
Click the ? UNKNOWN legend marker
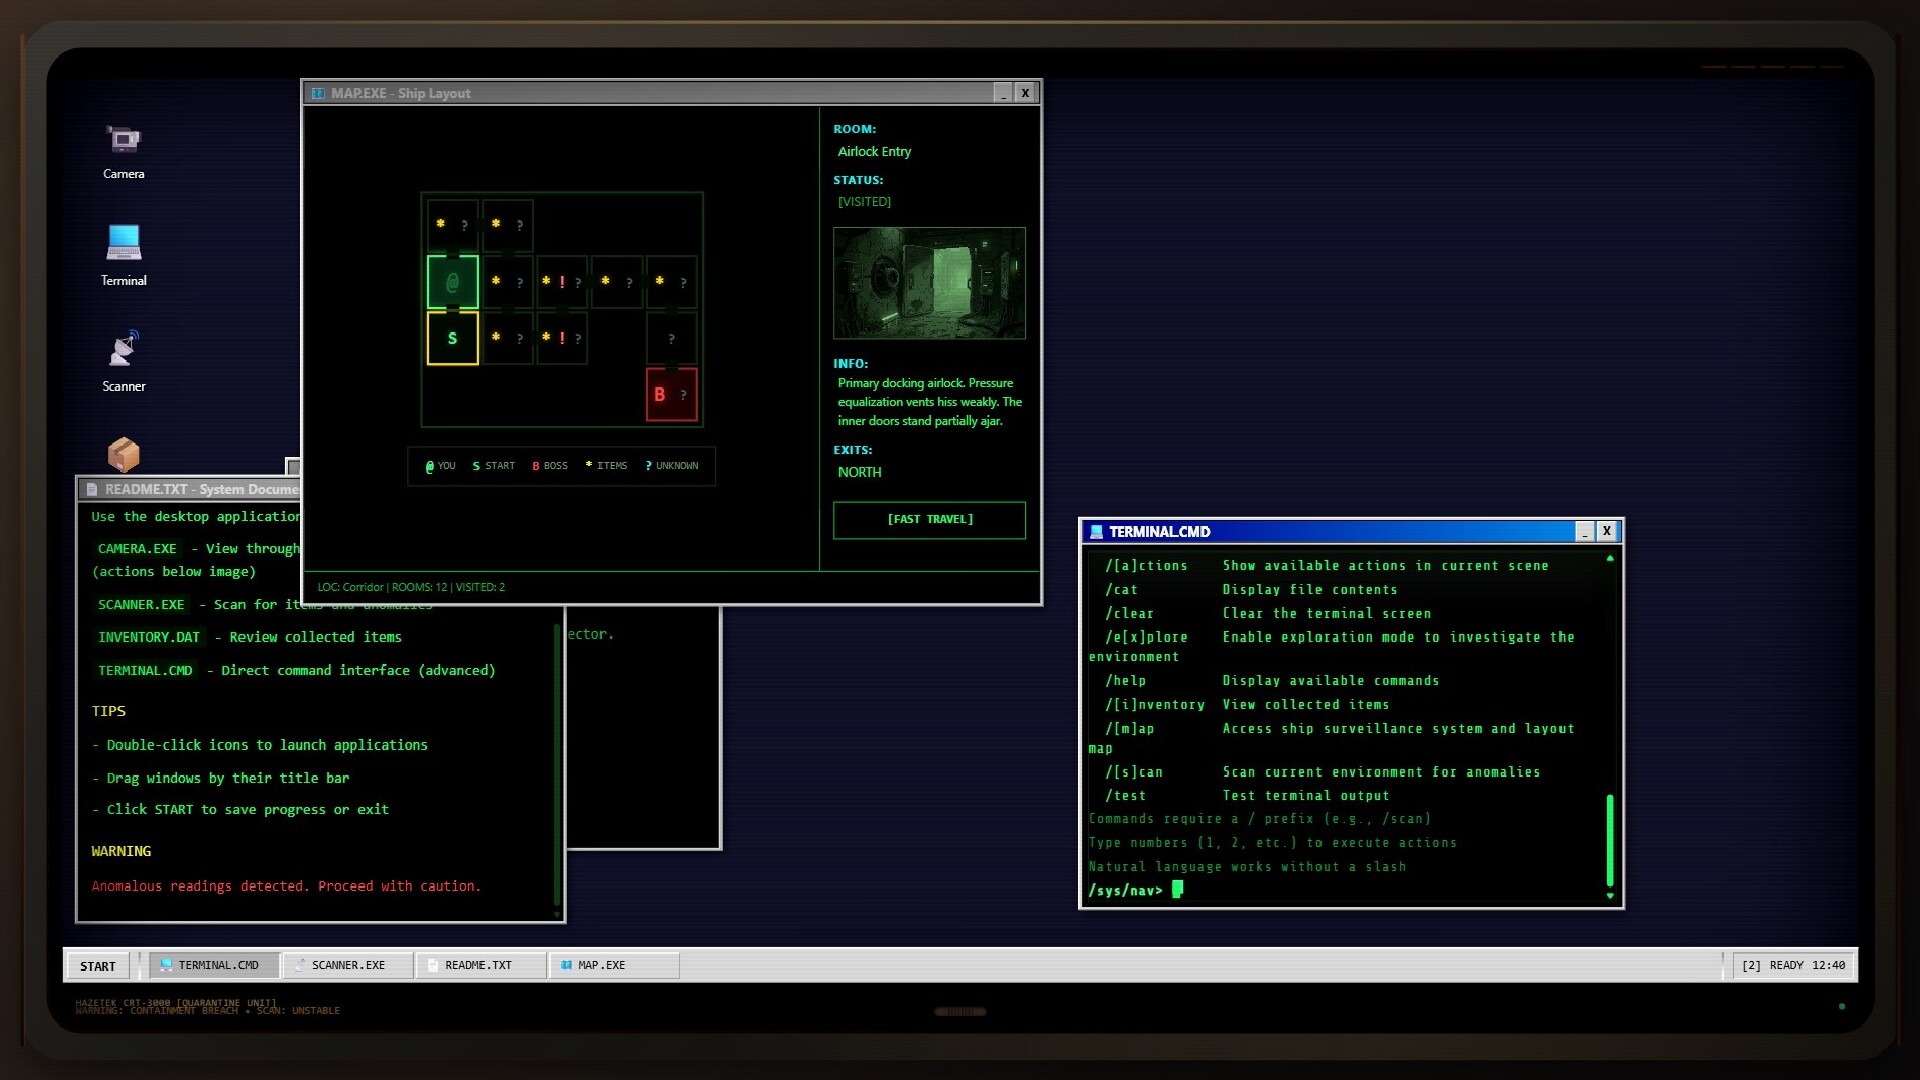coord(671,465)
